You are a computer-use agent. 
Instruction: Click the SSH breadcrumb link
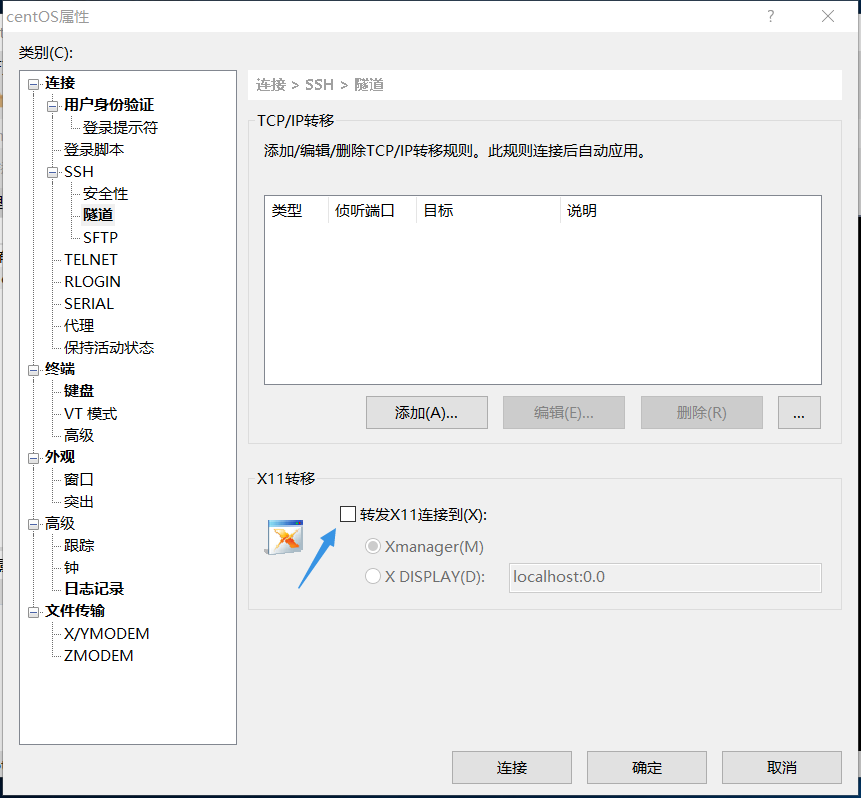pos(319,85)
